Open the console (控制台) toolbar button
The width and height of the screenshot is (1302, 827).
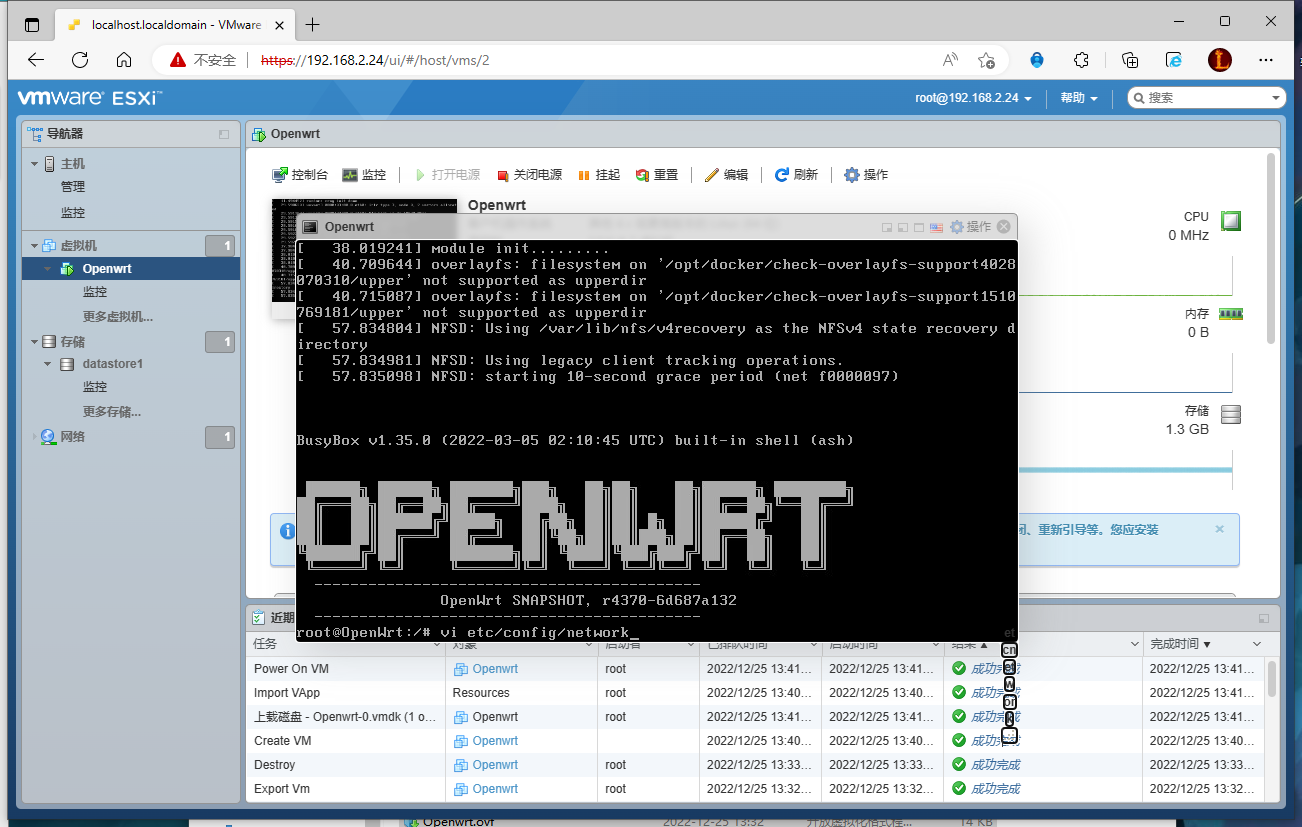click(300, 175)
